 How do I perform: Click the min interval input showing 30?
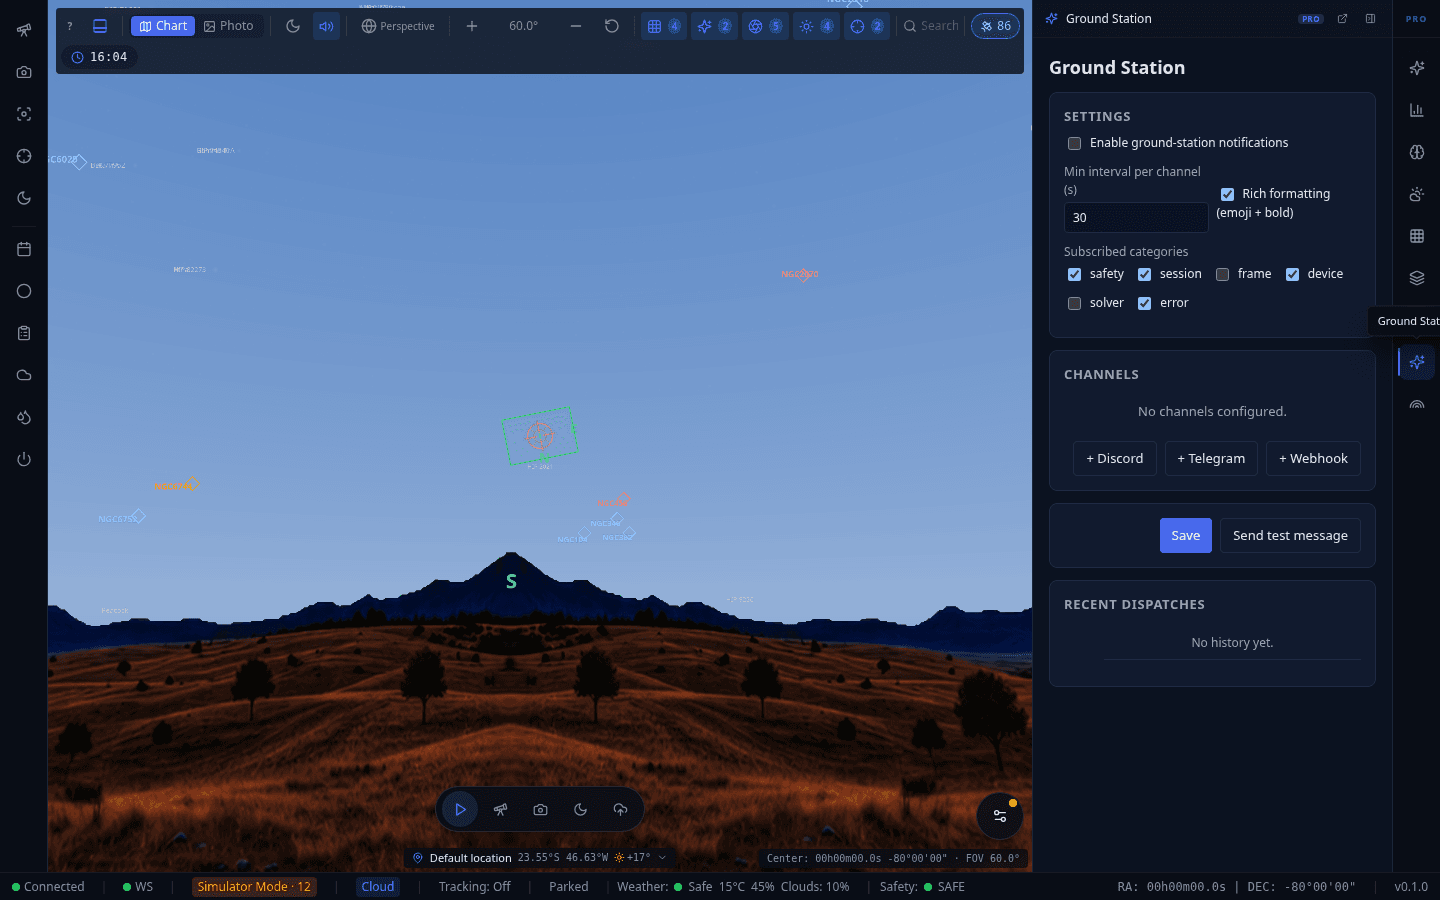click(1136, 217)
